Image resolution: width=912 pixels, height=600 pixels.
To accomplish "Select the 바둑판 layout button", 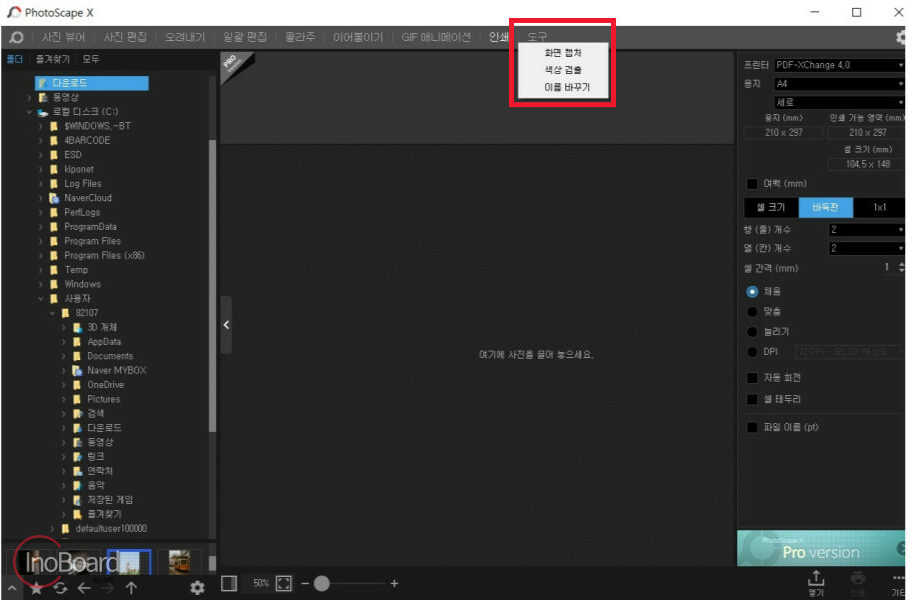I will coord(825,208).
